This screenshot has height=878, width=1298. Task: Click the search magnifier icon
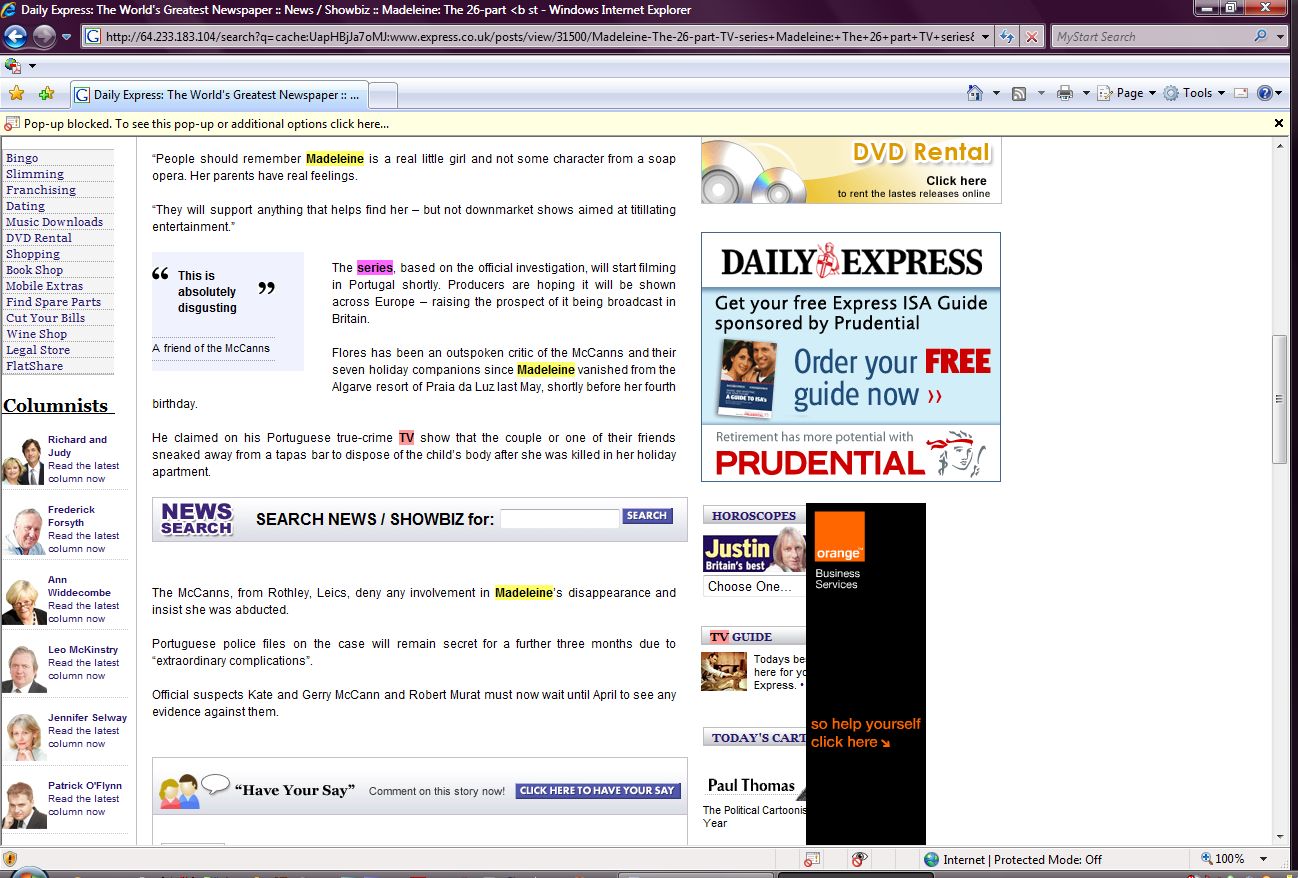click(x=1260, y=37)
